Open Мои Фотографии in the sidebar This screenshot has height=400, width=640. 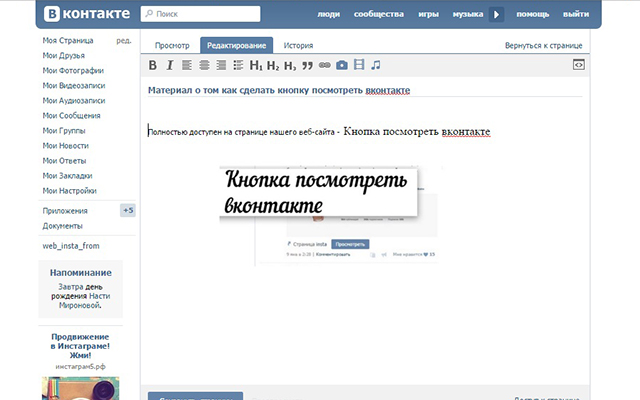(73, 71)
